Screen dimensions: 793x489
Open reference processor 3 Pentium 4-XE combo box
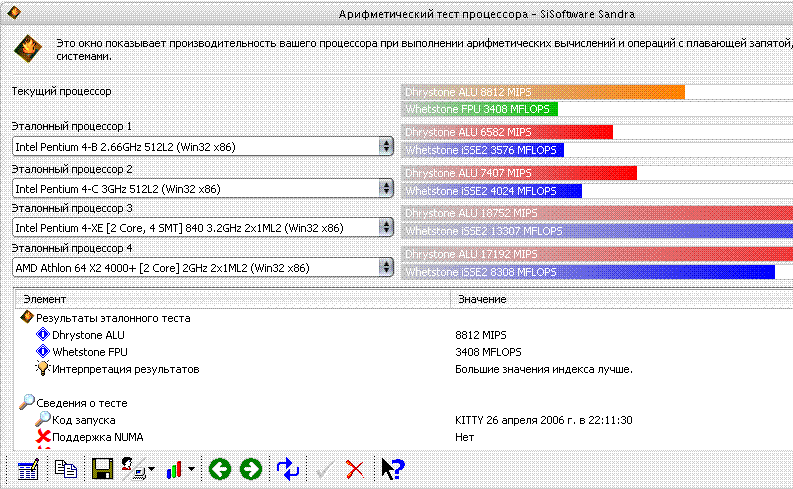pyautogui.click(x=202, y=228)
